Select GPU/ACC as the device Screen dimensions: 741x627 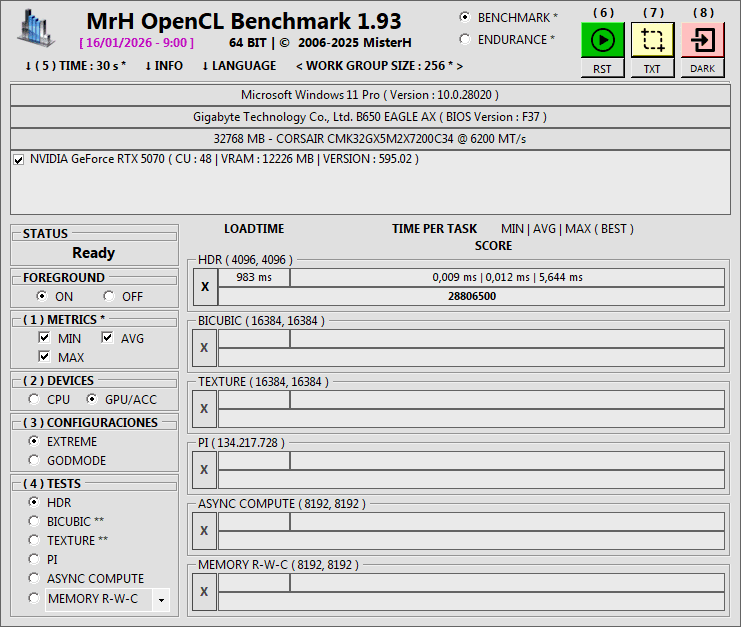tap(92, 399)
